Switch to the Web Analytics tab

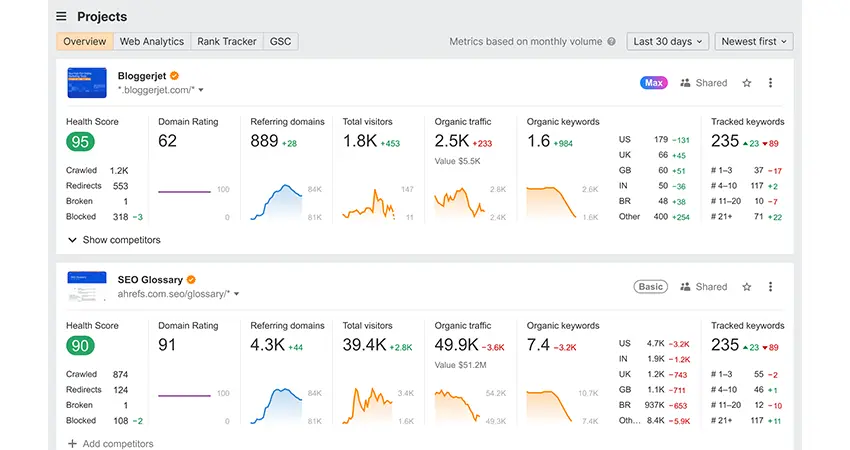(152, 41)
